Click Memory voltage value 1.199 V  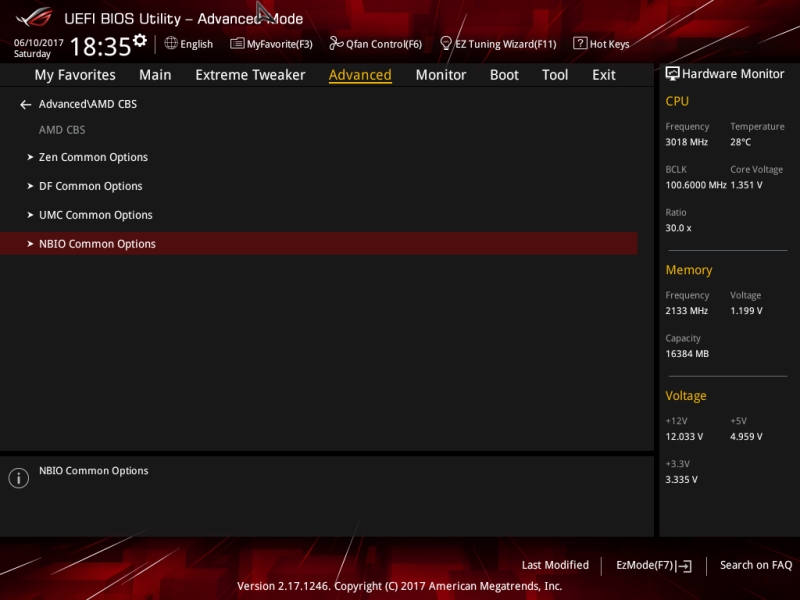coord(746,311)
